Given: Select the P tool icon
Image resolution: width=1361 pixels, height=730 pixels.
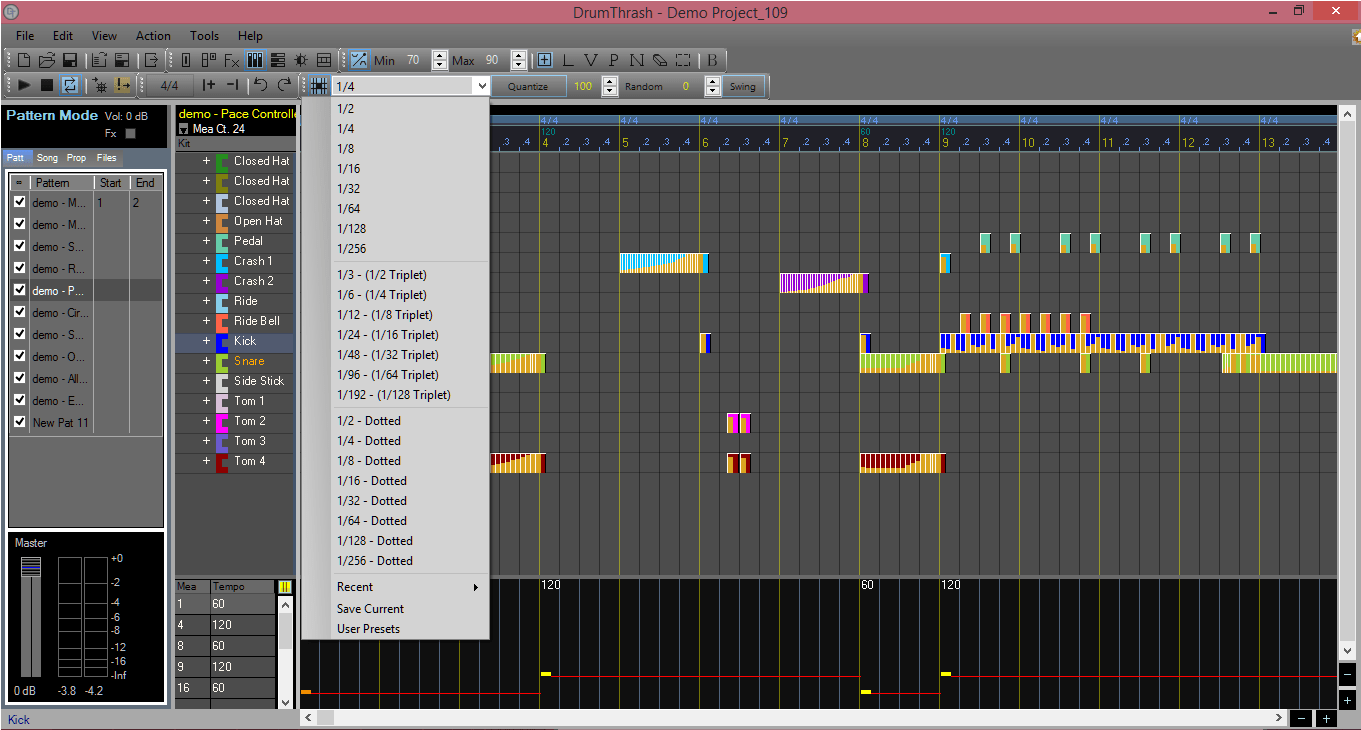Looking at the screenshot, I should pyautogui.click(x=613, y=60).
